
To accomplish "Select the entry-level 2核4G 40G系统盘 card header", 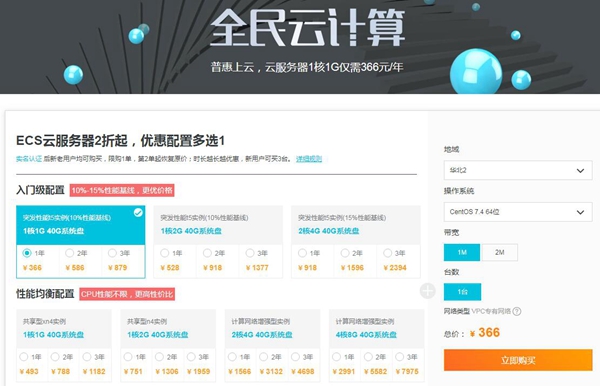I will [x=356, y=225].
